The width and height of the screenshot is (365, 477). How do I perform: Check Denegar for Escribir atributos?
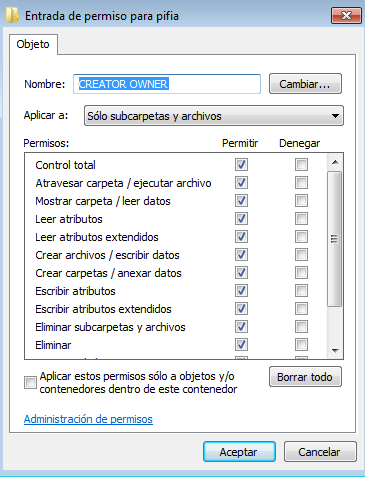(x=301, y=290)
